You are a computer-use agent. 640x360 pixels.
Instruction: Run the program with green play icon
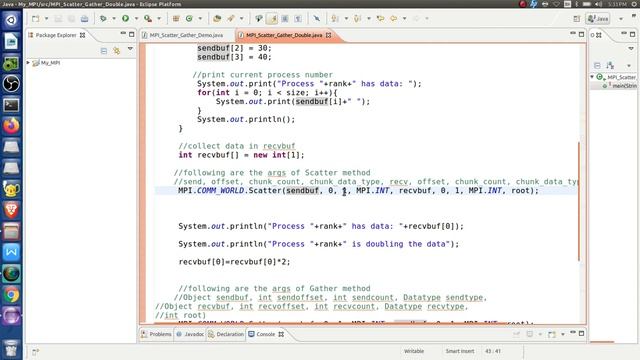[x=126, y=18]
